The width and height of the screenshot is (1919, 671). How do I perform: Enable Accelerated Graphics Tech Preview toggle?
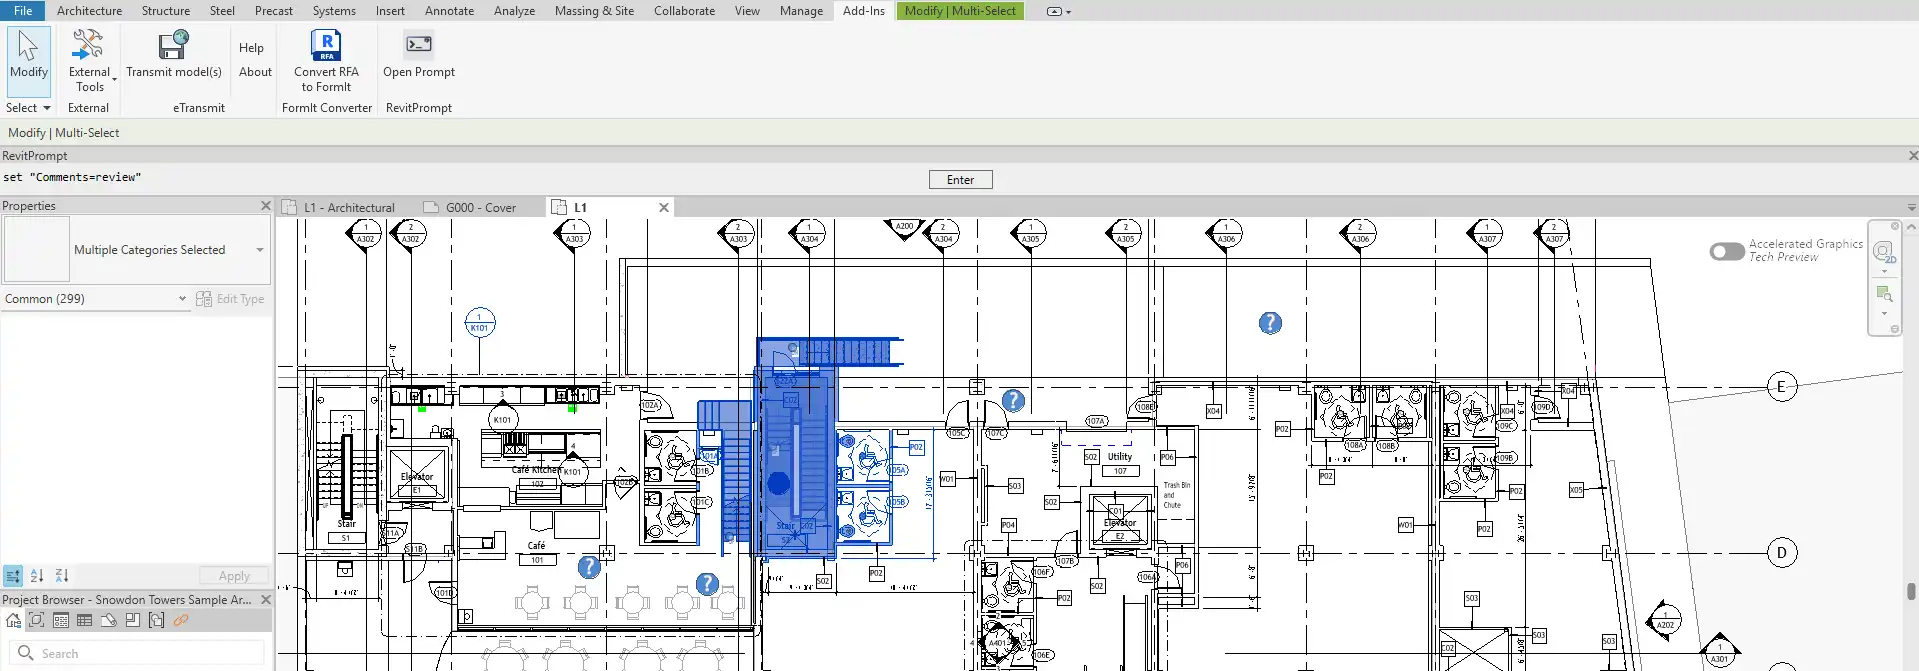[x=1727, y=251]
